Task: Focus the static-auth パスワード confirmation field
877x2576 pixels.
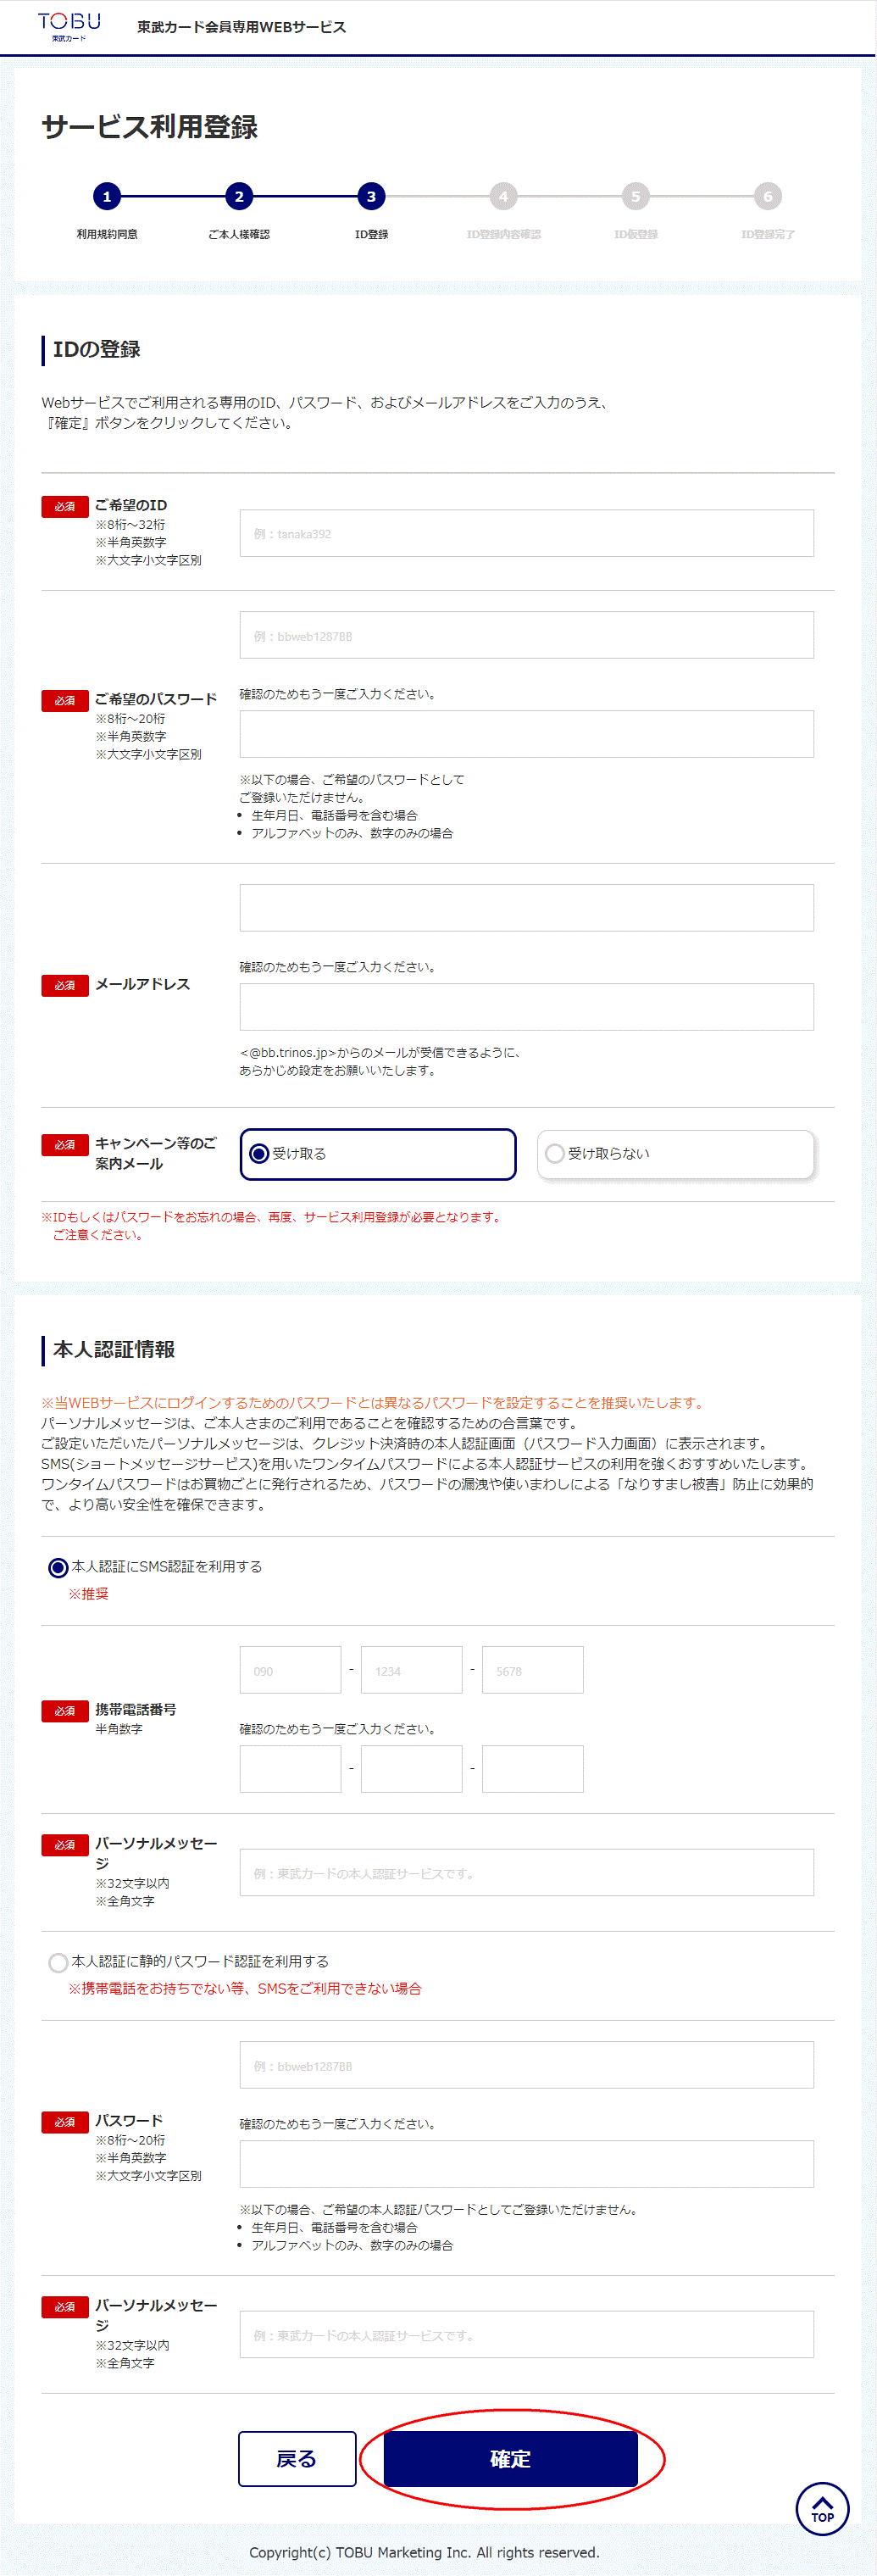Action: coord(526,2163)
